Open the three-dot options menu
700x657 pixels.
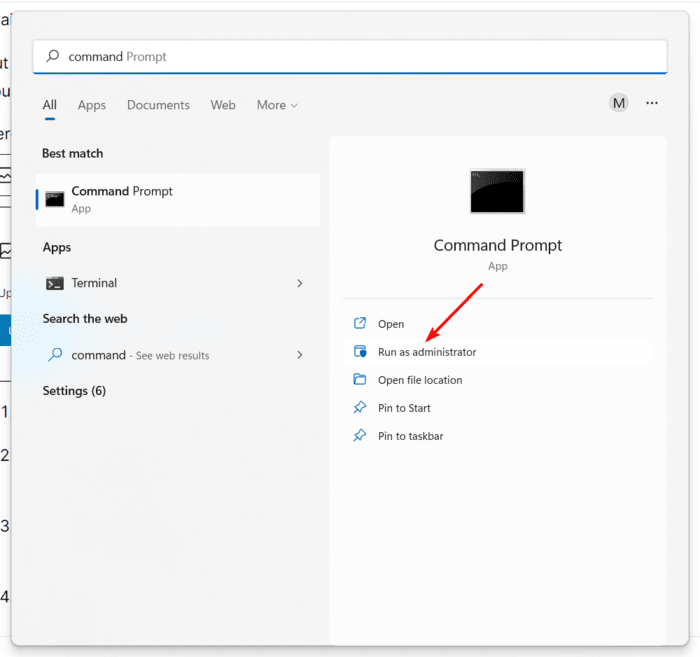point(652,103)
